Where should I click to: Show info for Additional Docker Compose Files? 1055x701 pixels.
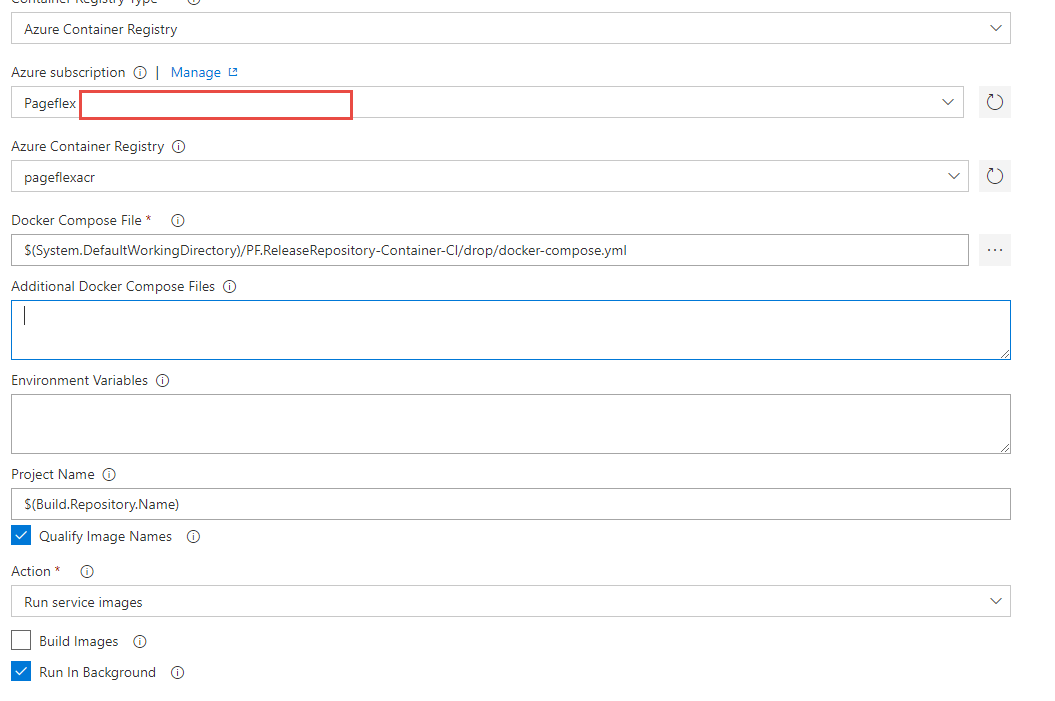click(x=229, y=287)
